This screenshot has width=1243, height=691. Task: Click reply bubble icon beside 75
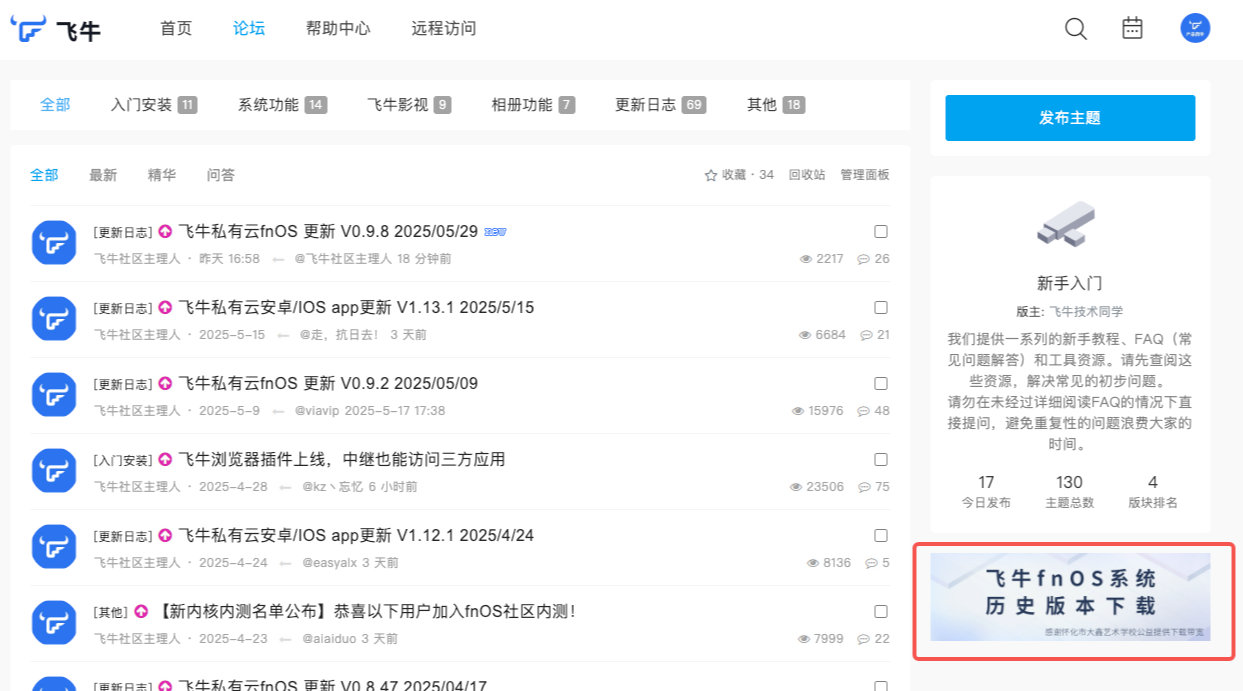pos(864,487)
